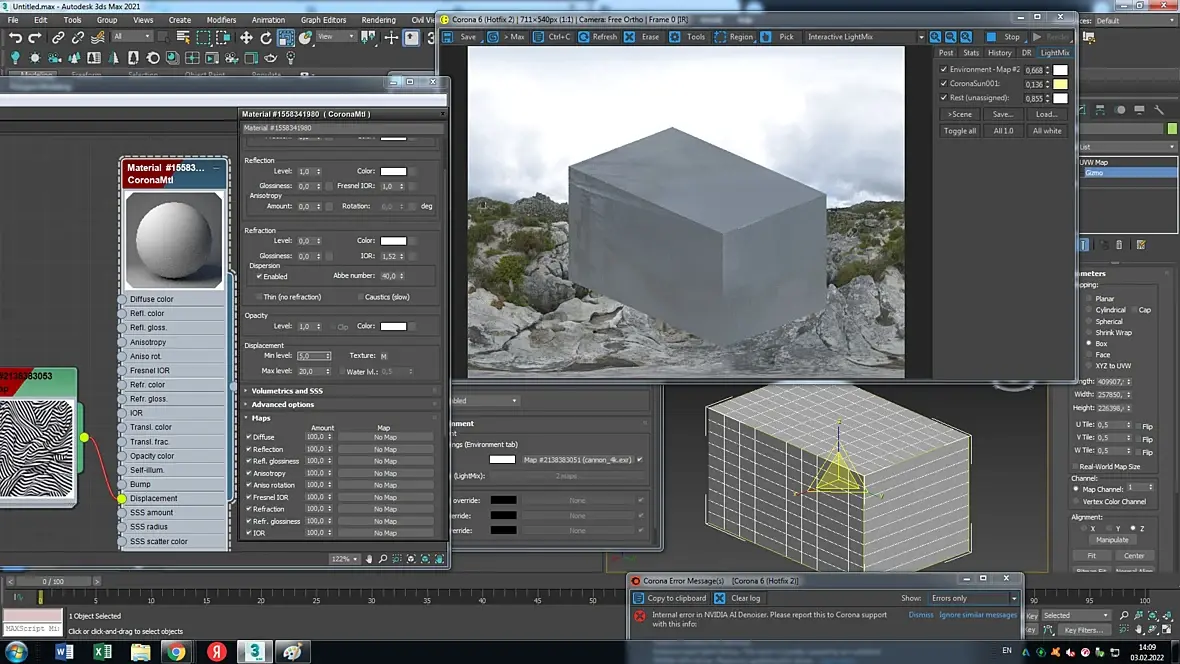Open the Rendering menu
This screenshot has width=1180, height=664.
(378, 20)
